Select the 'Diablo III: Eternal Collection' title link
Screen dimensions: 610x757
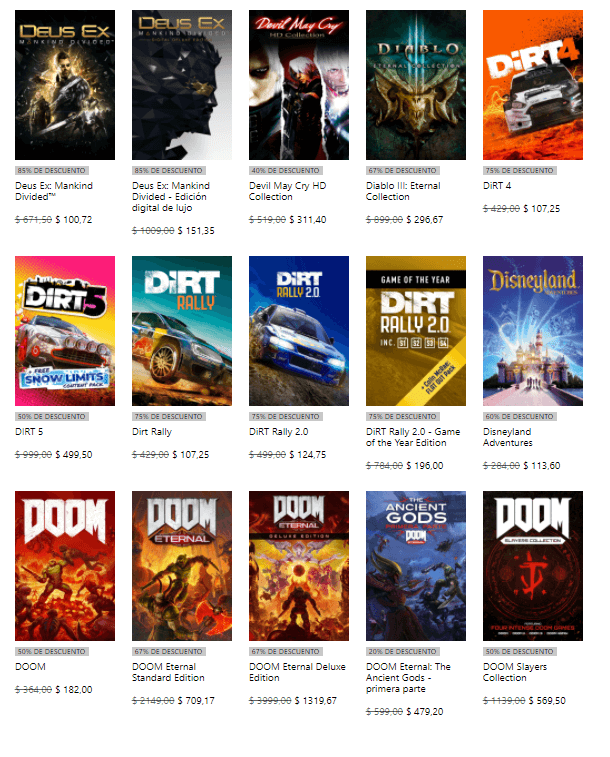(403, 191)
